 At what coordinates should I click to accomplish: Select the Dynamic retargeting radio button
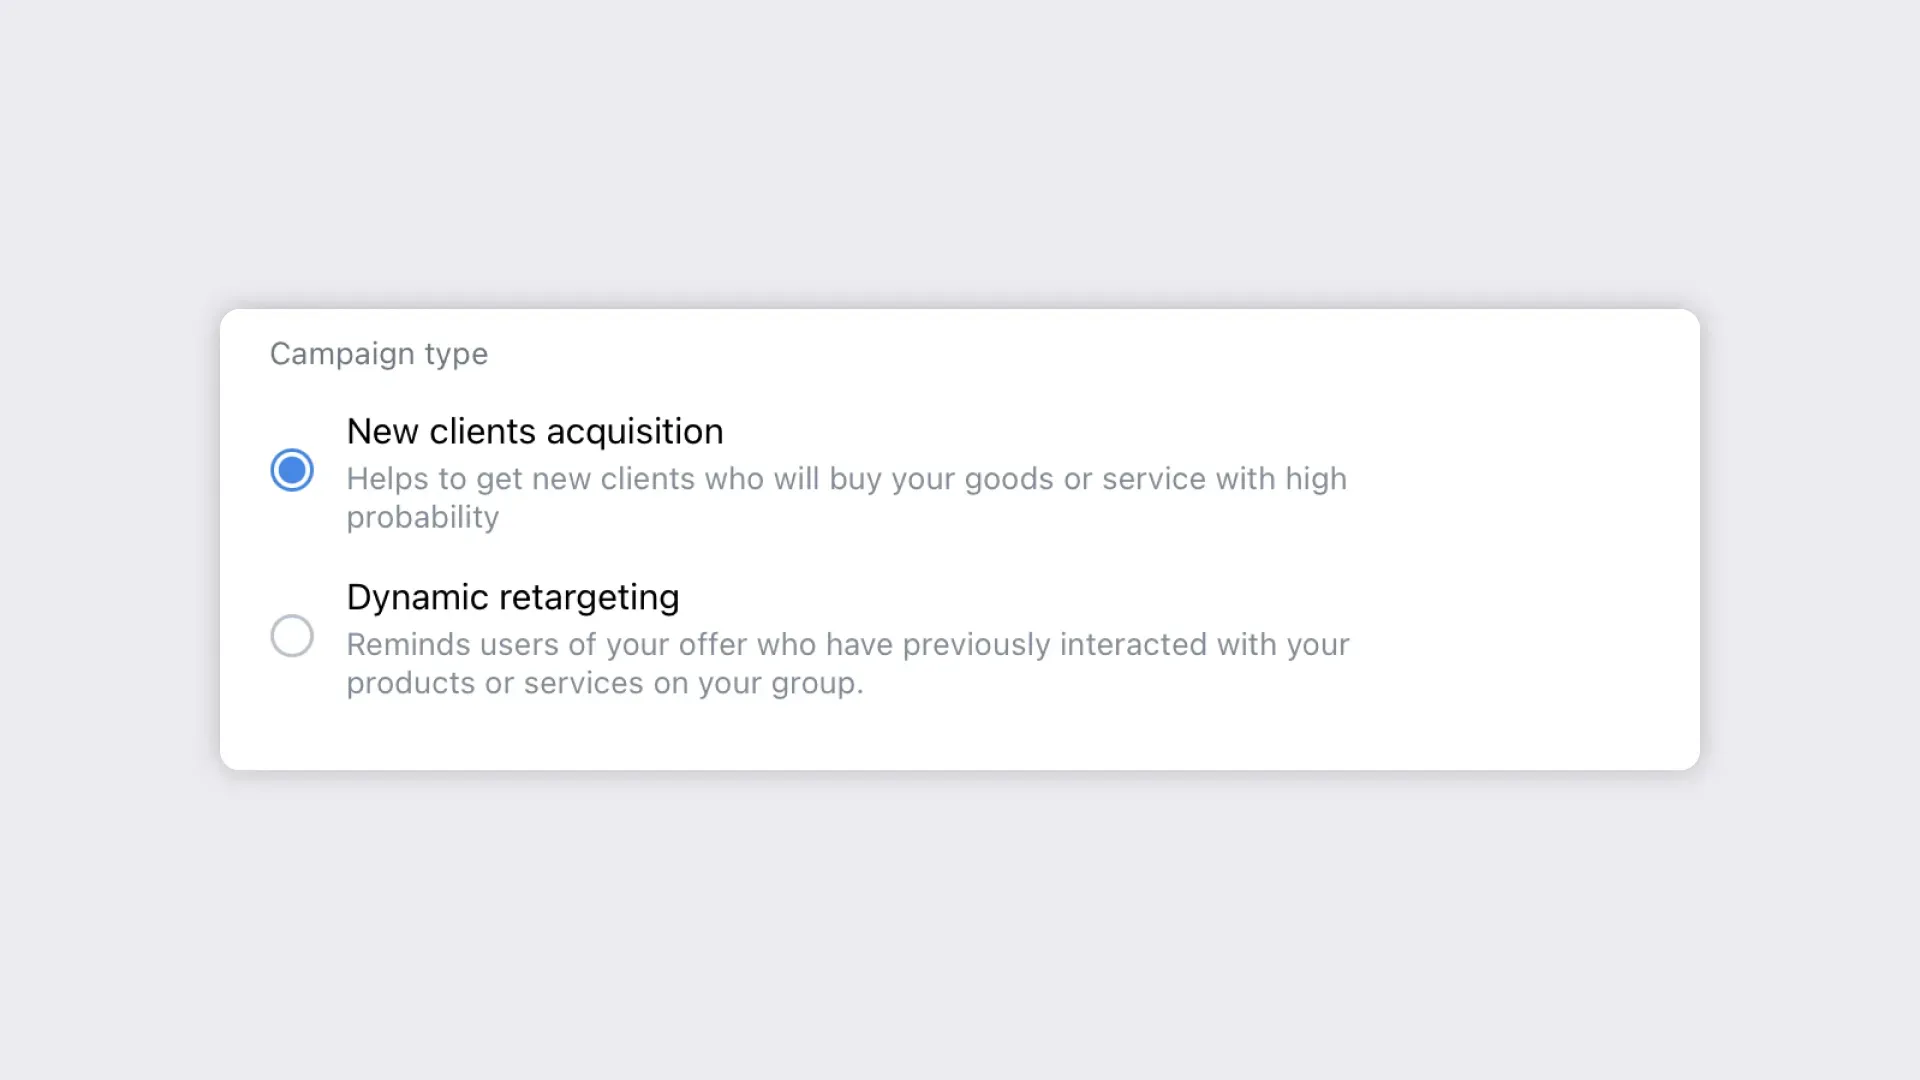coord(292,636)
